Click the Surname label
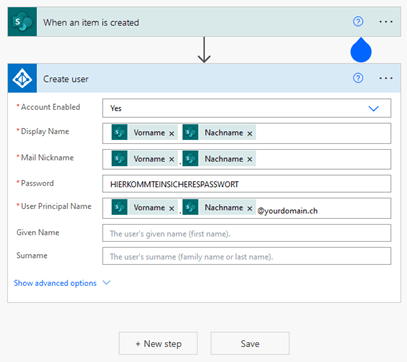Viewport: 407px width, 362px height. (32, 256)
